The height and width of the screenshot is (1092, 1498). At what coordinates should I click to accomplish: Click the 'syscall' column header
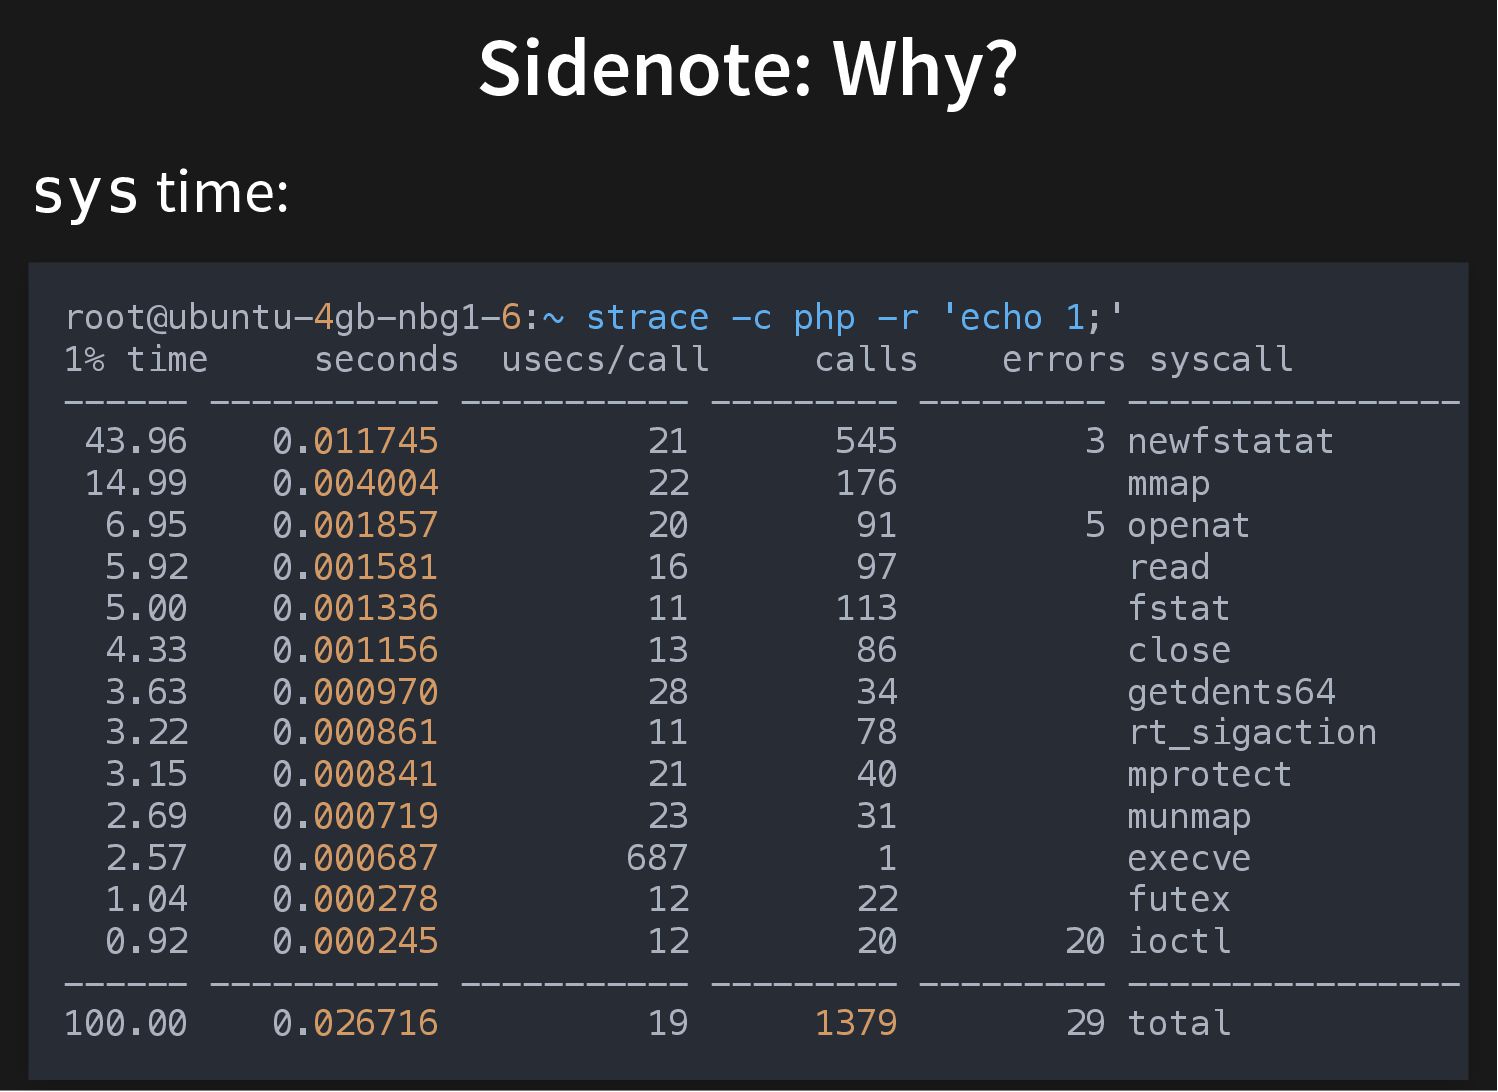click(x=1221, y=360)
